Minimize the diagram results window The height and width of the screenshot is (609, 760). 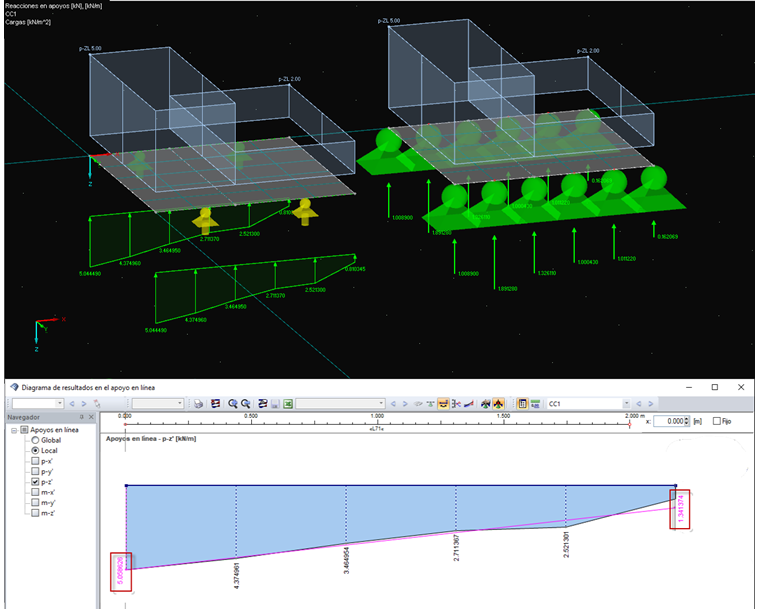coord(689,387)
